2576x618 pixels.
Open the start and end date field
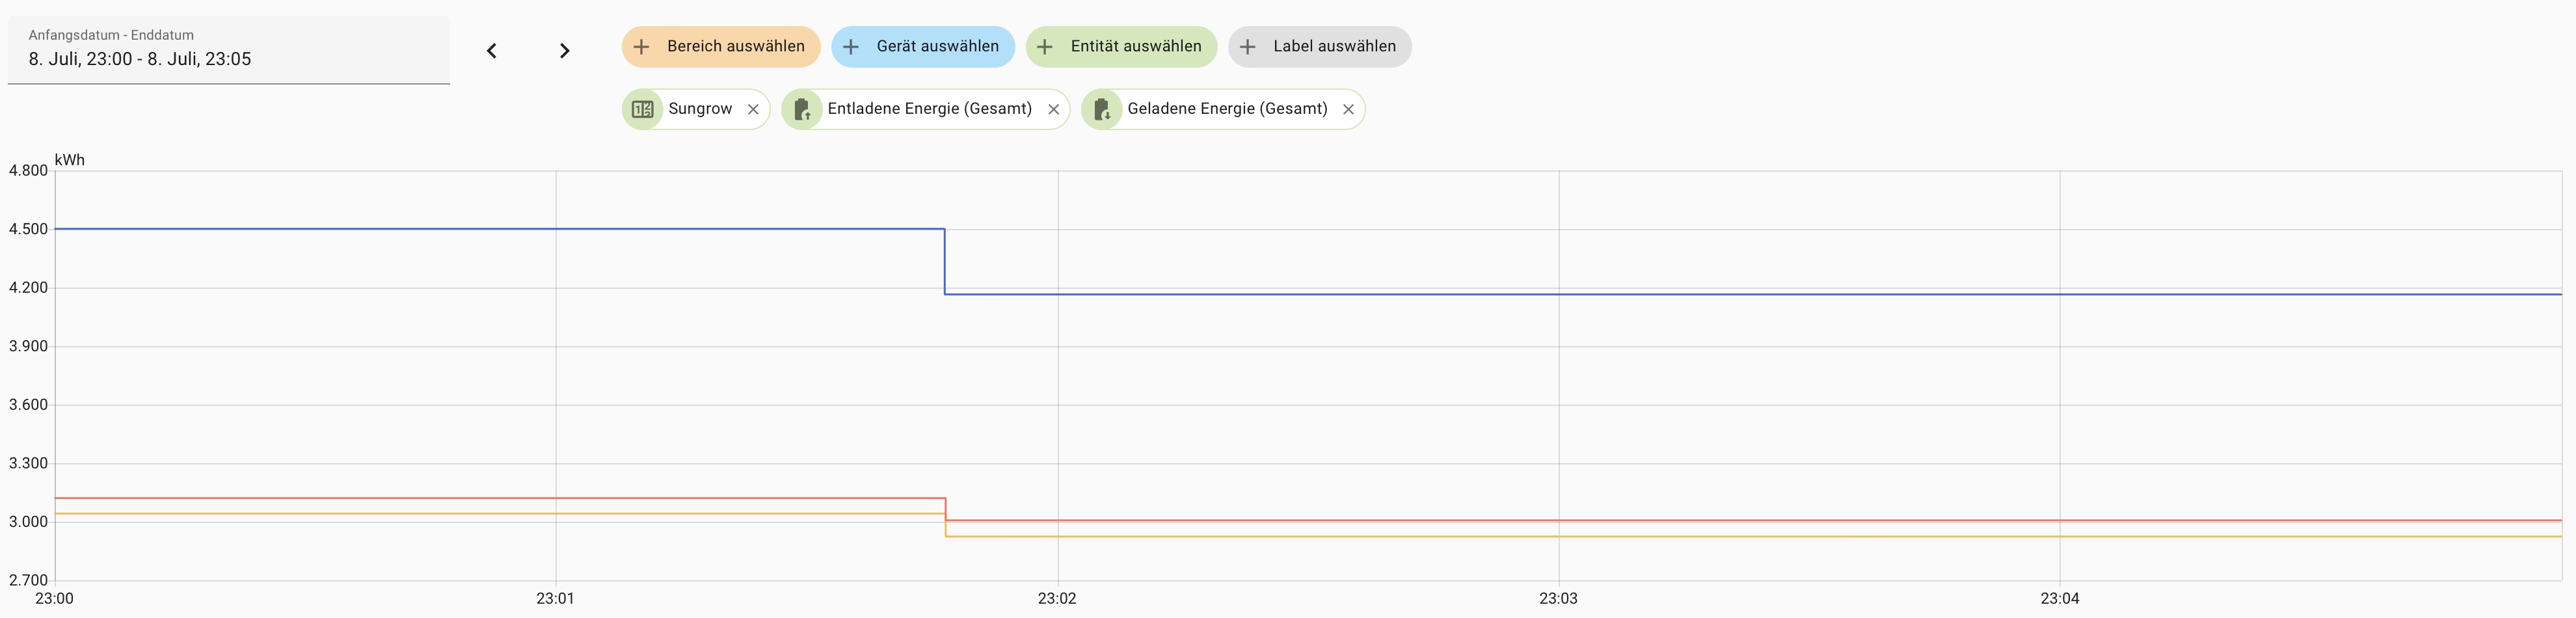(x=228, y=50)
